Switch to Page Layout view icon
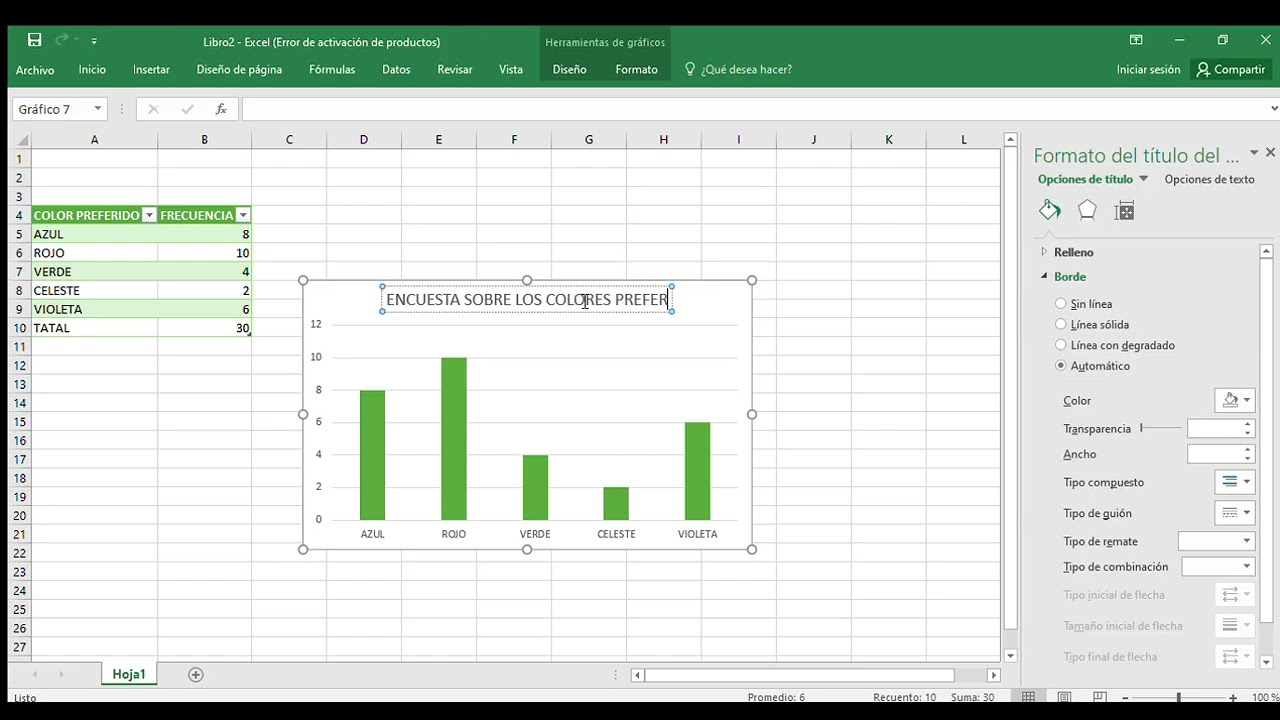This screenshot has width=1280, height=720. 1064,697
